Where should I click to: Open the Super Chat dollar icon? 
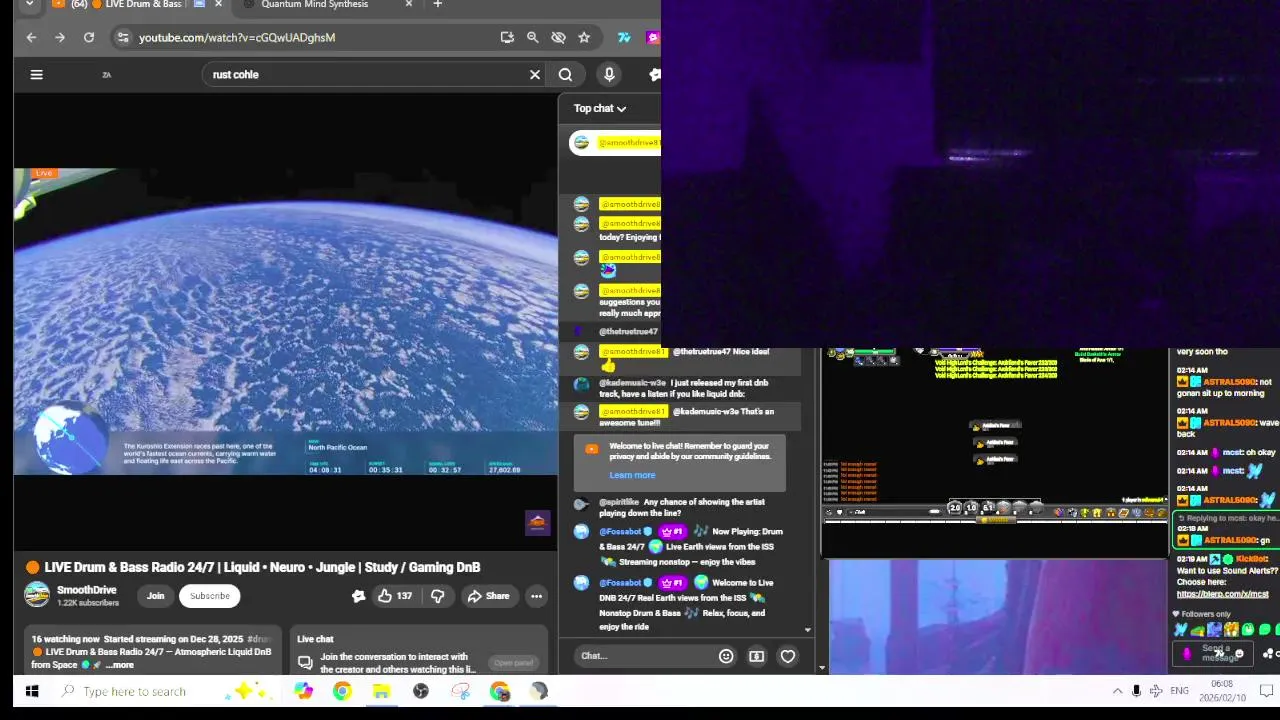tap(757, 656)
